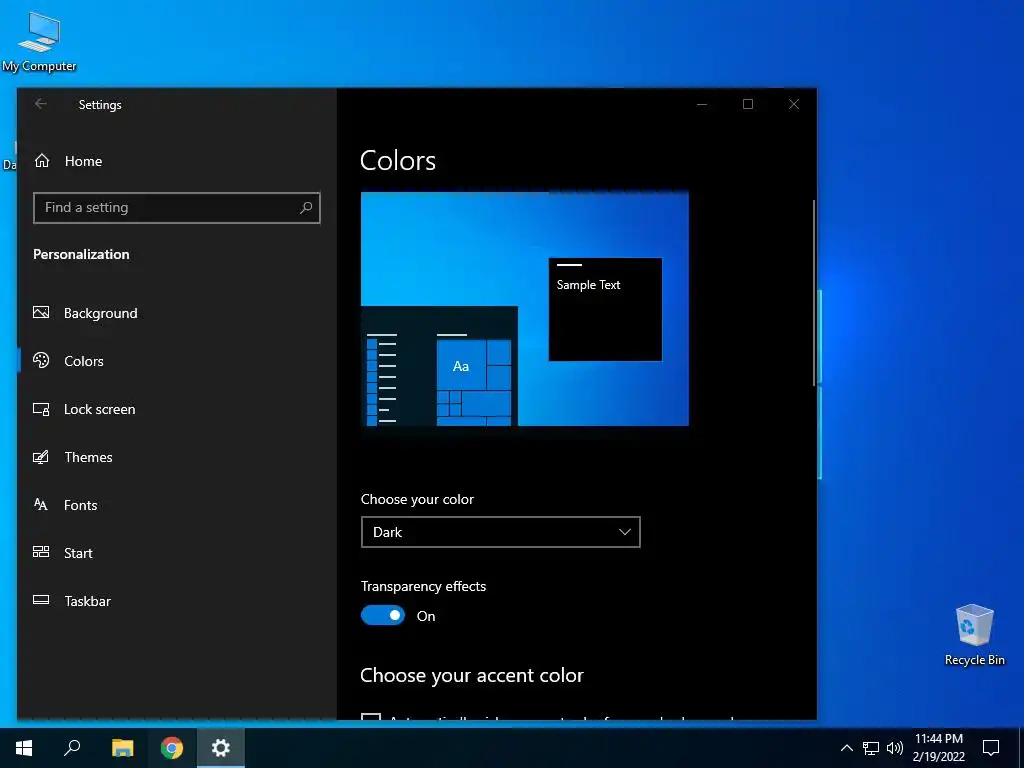
Task: Select the My Computer desktop icon
Action: (39, 42)
